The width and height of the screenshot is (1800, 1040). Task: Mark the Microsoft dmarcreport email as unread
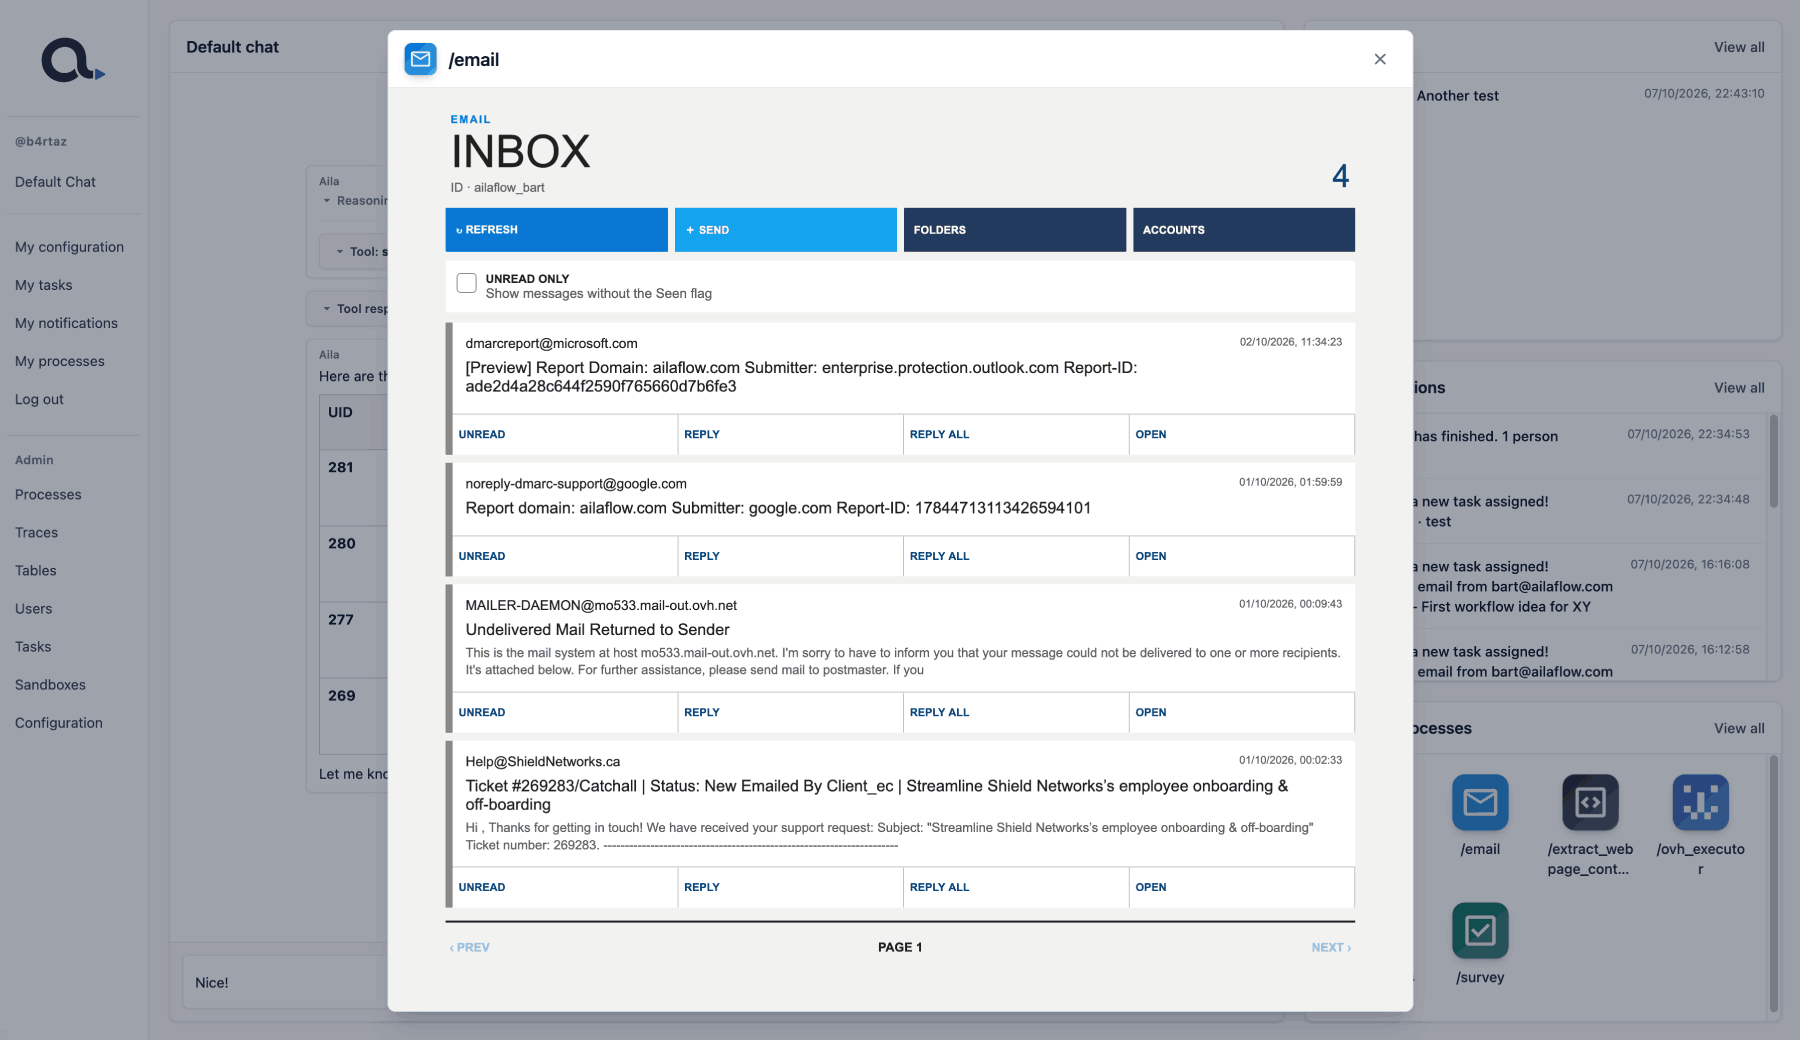point(565,435)
